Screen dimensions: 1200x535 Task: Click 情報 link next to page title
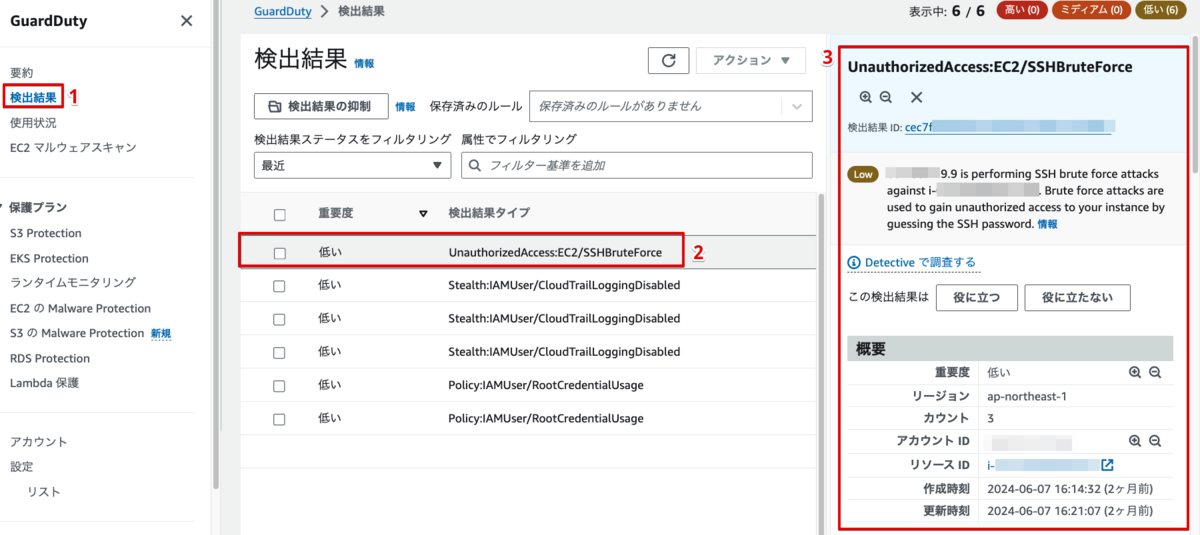click(x=364, y=63)
